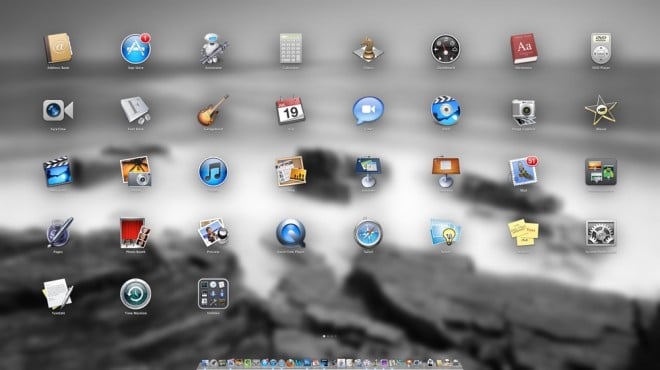Open iMovie gold star icon

click(x=601, y=110)
